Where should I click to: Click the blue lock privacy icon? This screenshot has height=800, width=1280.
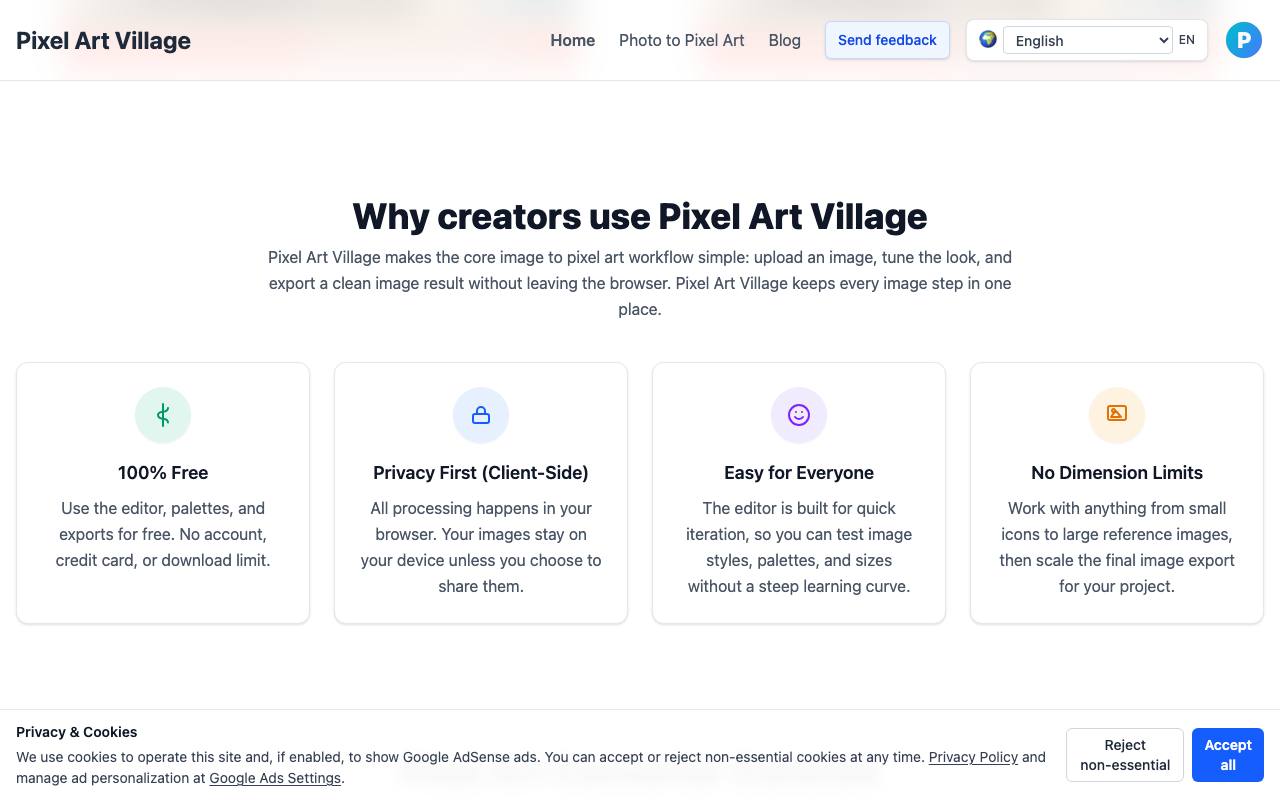pos(481,415)
